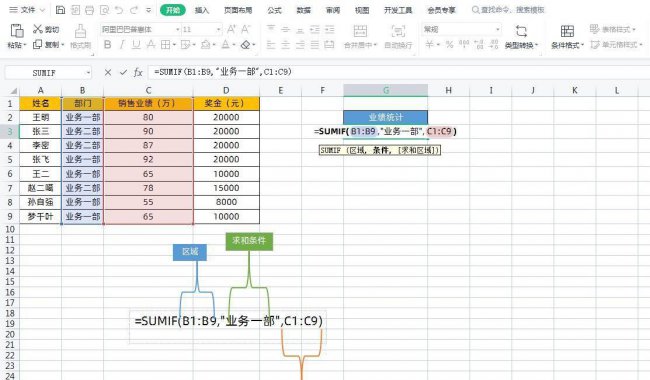Click the cell borders icon
The width and height of the screenshot is (650, 380).
165,44
